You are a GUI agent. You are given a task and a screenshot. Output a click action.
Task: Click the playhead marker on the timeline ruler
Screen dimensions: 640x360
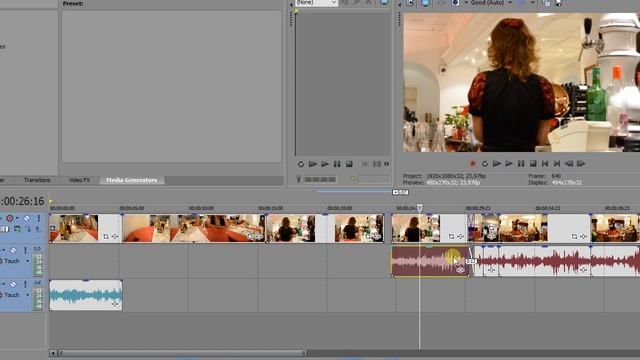coord(419,208)
